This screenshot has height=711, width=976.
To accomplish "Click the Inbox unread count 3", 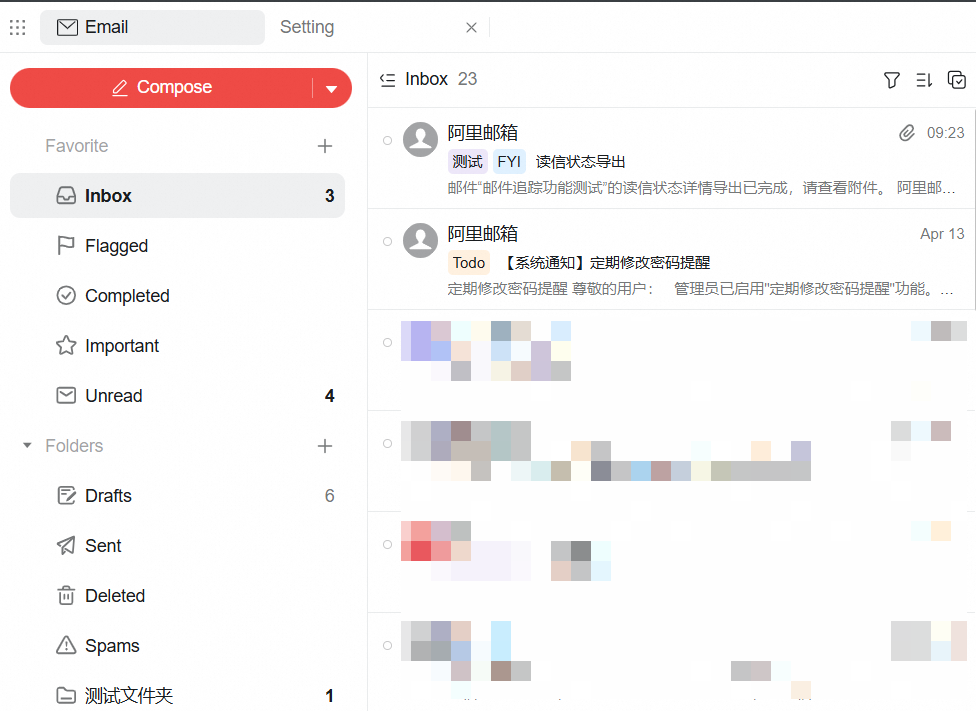I will [329, 196].
